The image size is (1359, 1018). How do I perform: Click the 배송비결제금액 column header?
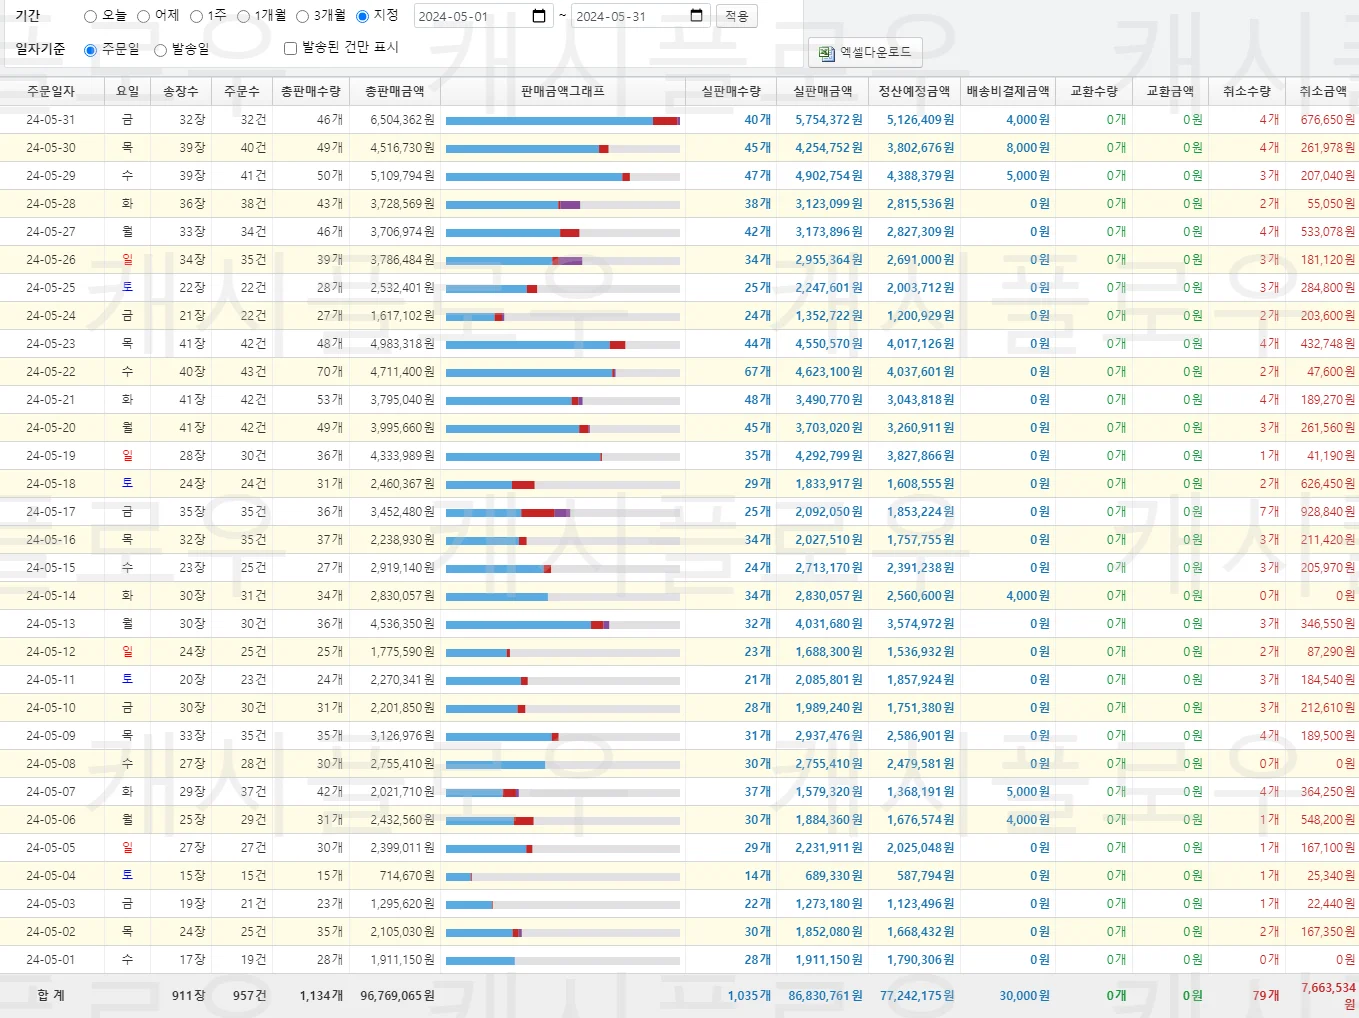pyautogui.click(x=1008, y=91)
